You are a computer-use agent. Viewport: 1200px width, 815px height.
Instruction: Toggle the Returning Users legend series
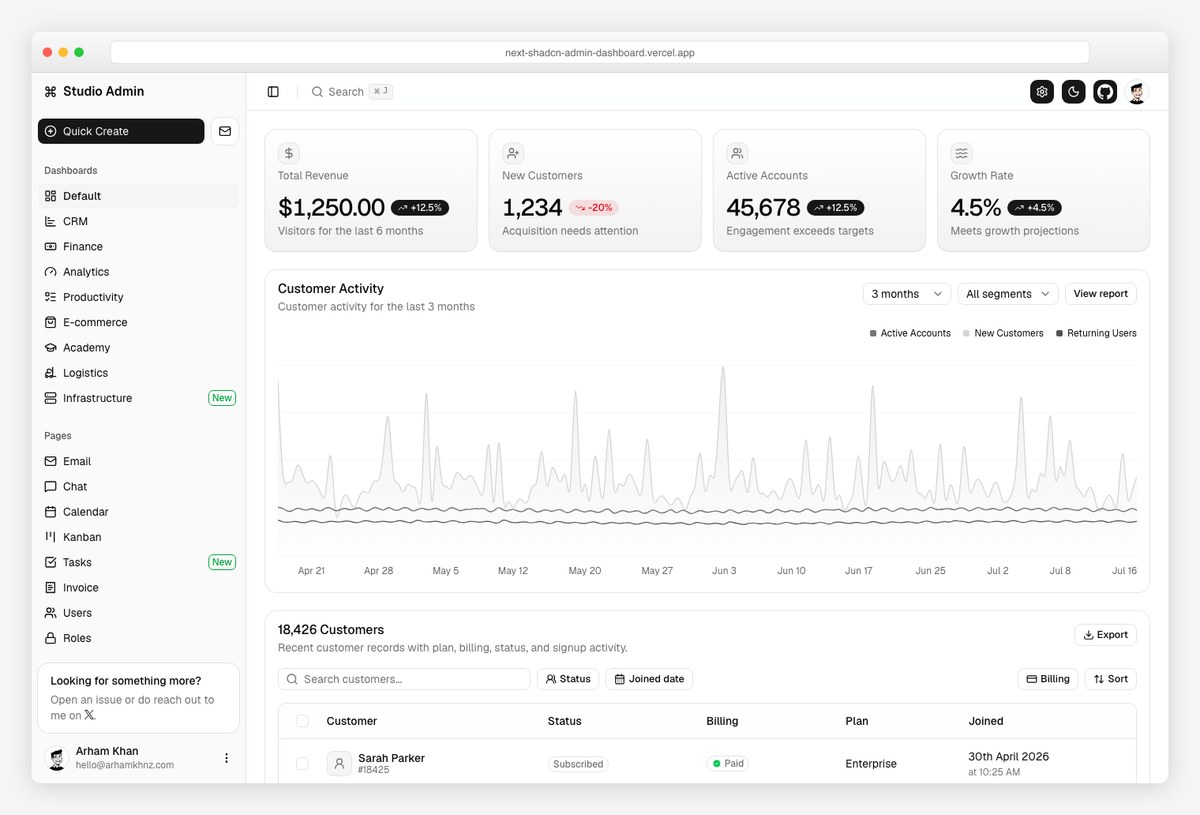(x=1096, y=333)
